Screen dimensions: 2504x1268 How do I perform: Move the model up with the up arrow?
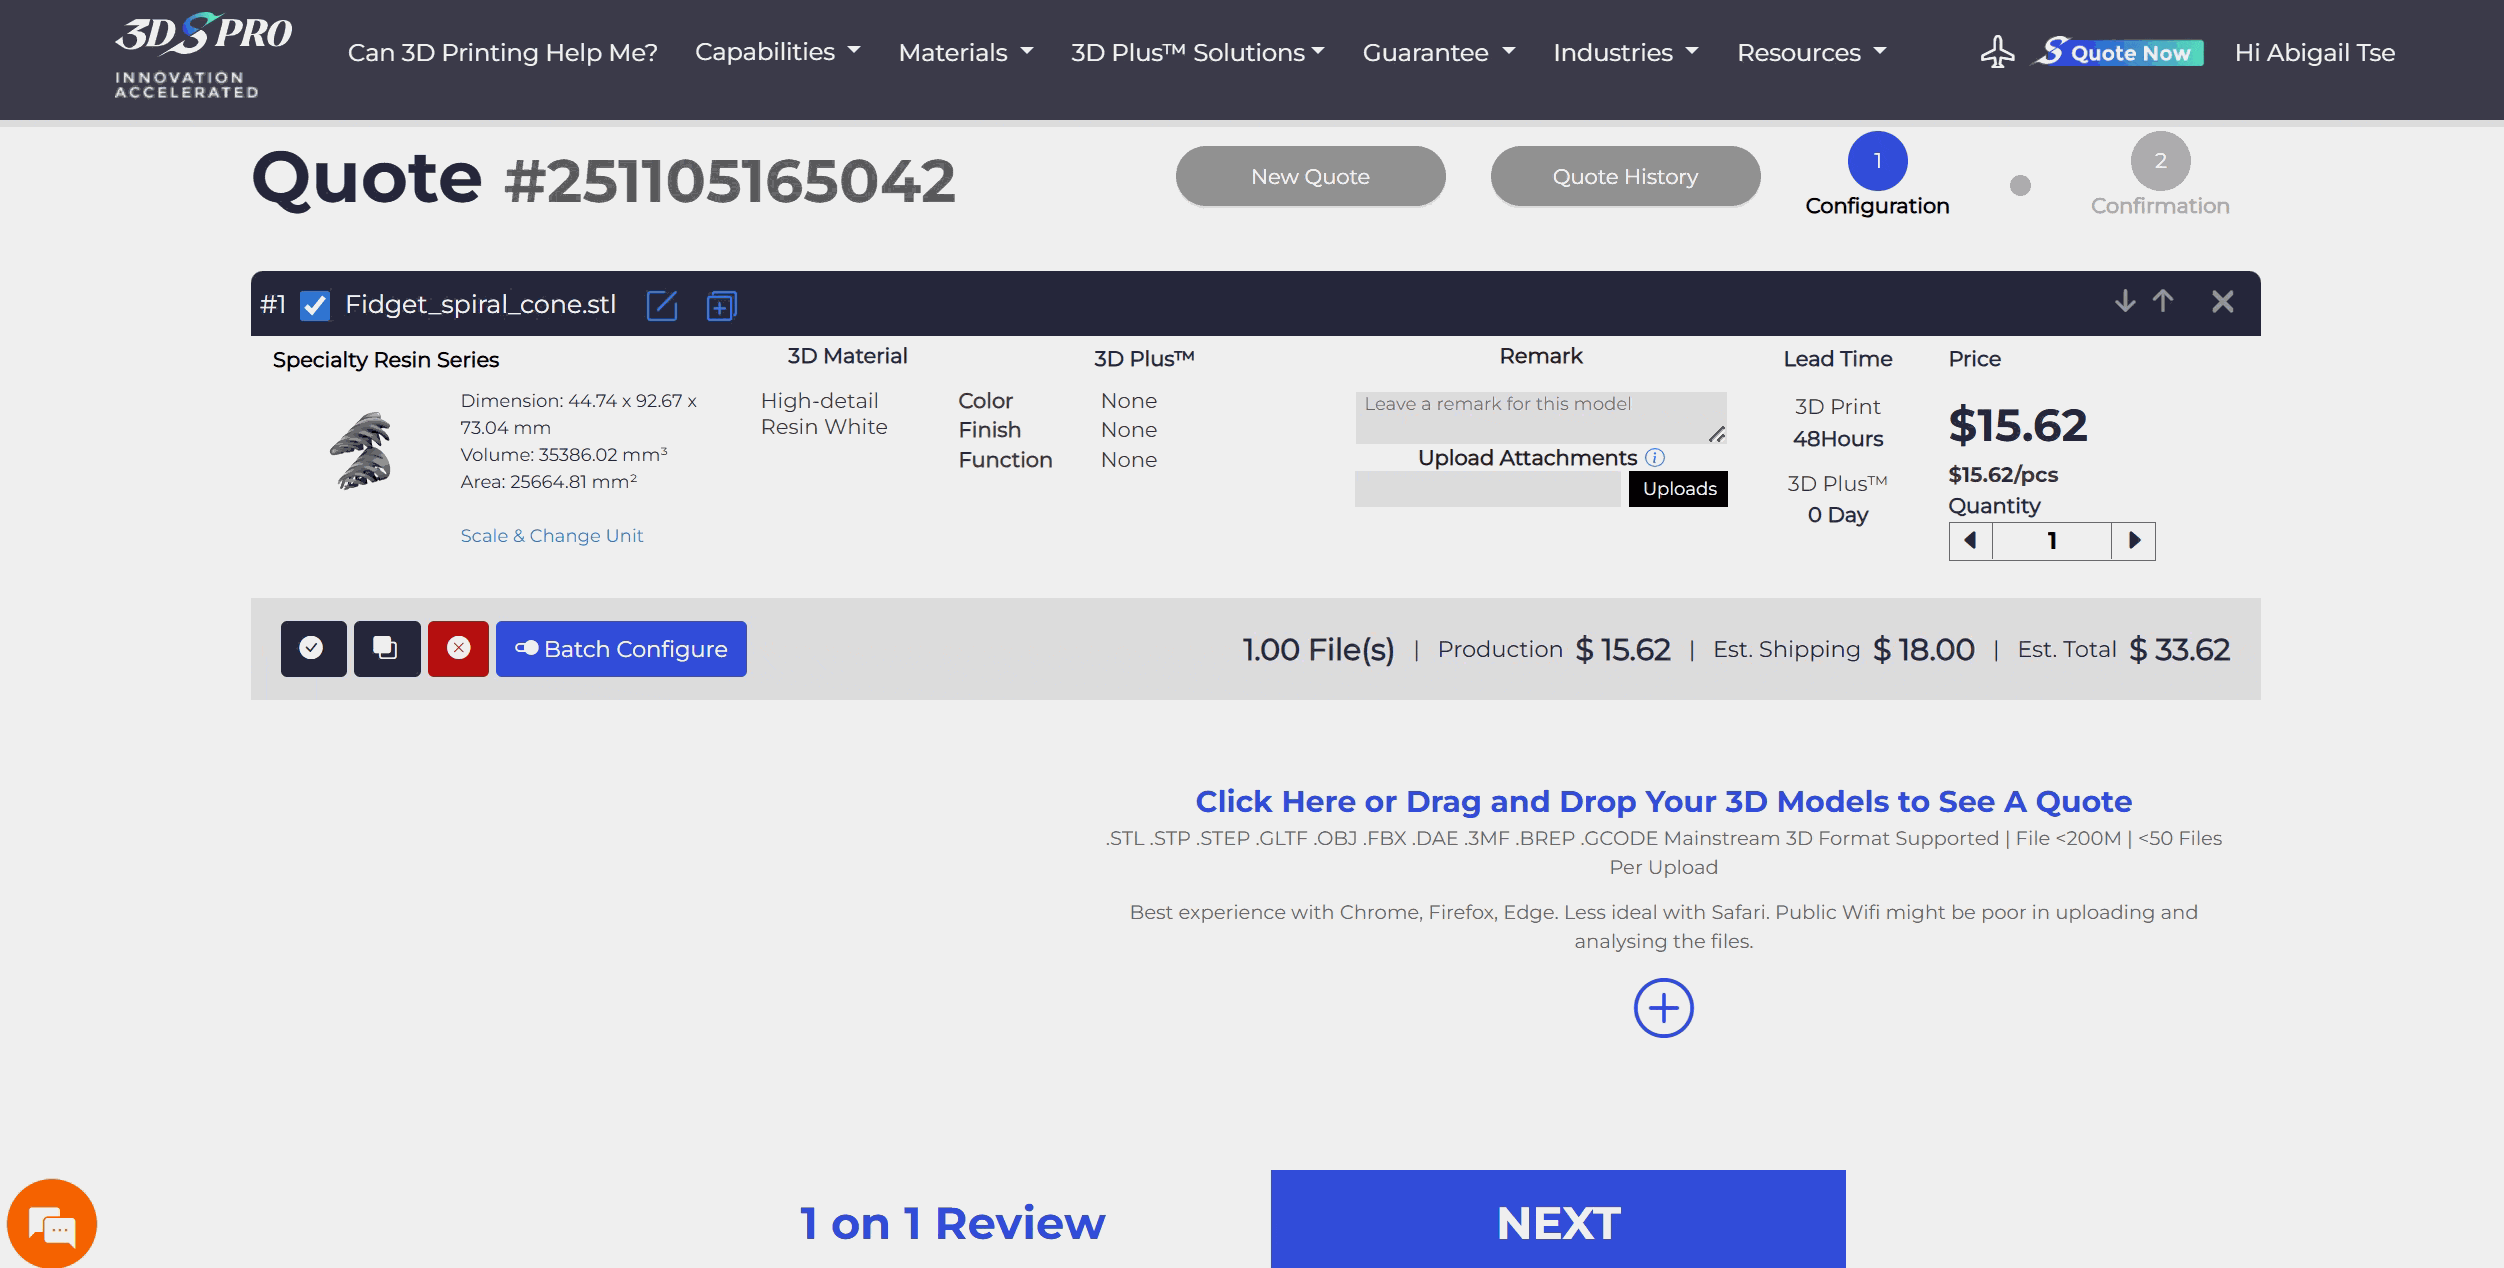click(x=2163, y=301)
